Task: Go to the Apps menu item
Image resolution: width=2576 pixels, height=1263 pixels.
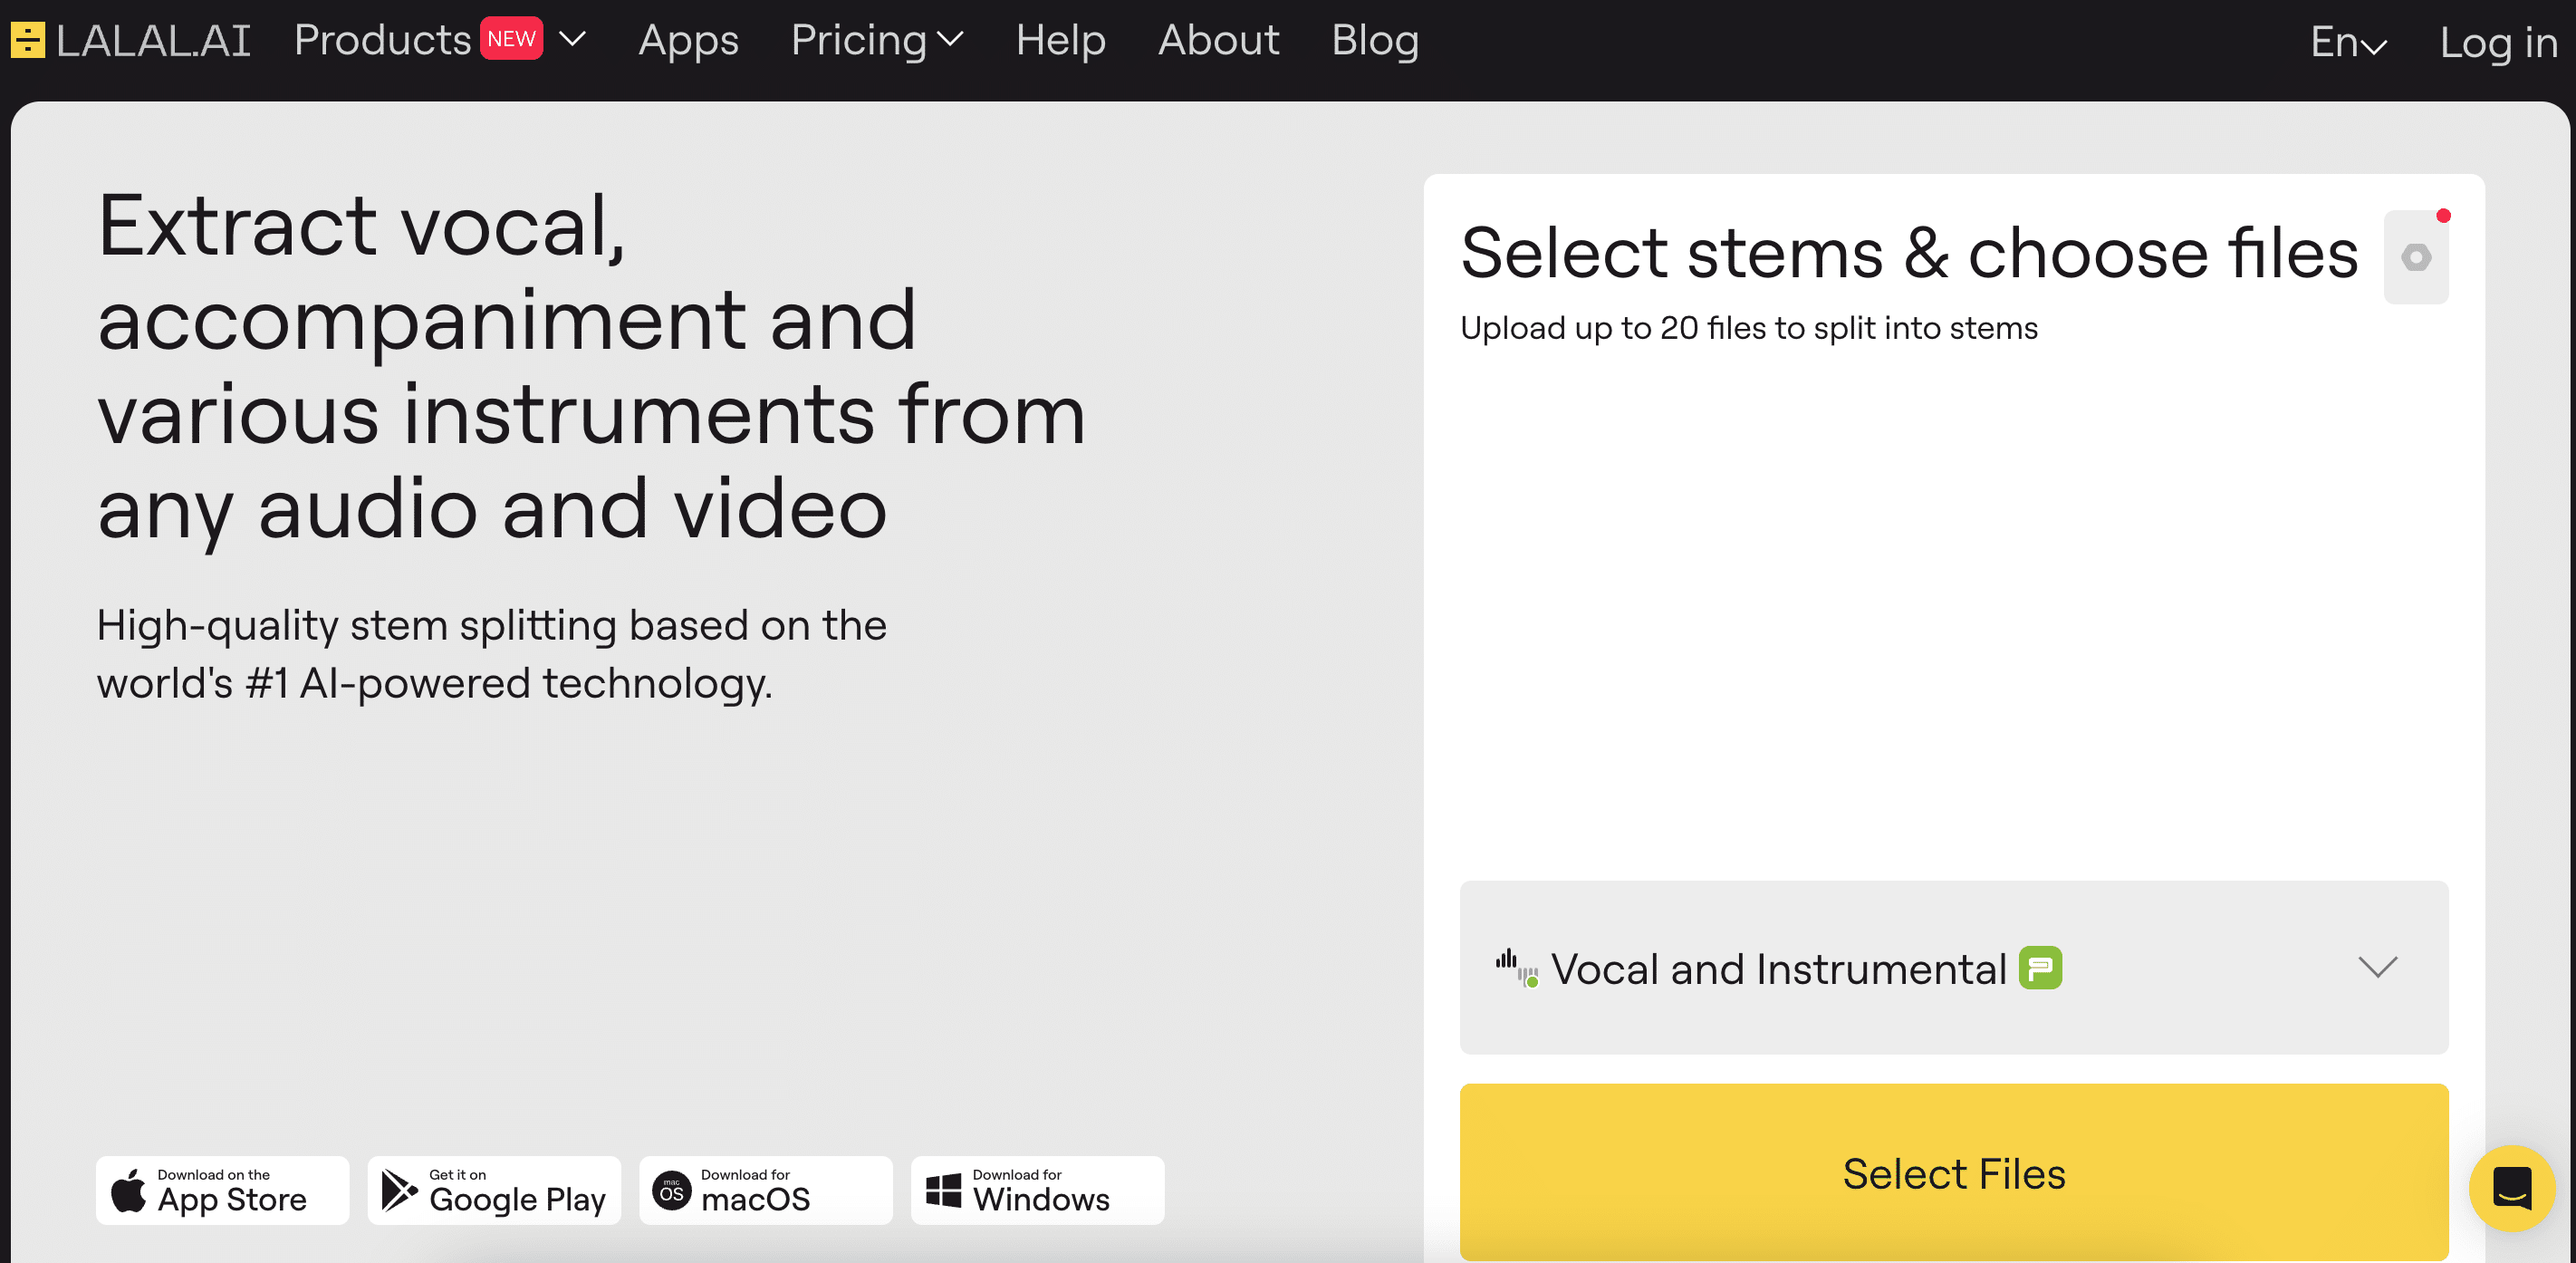Action: point(688,40)
